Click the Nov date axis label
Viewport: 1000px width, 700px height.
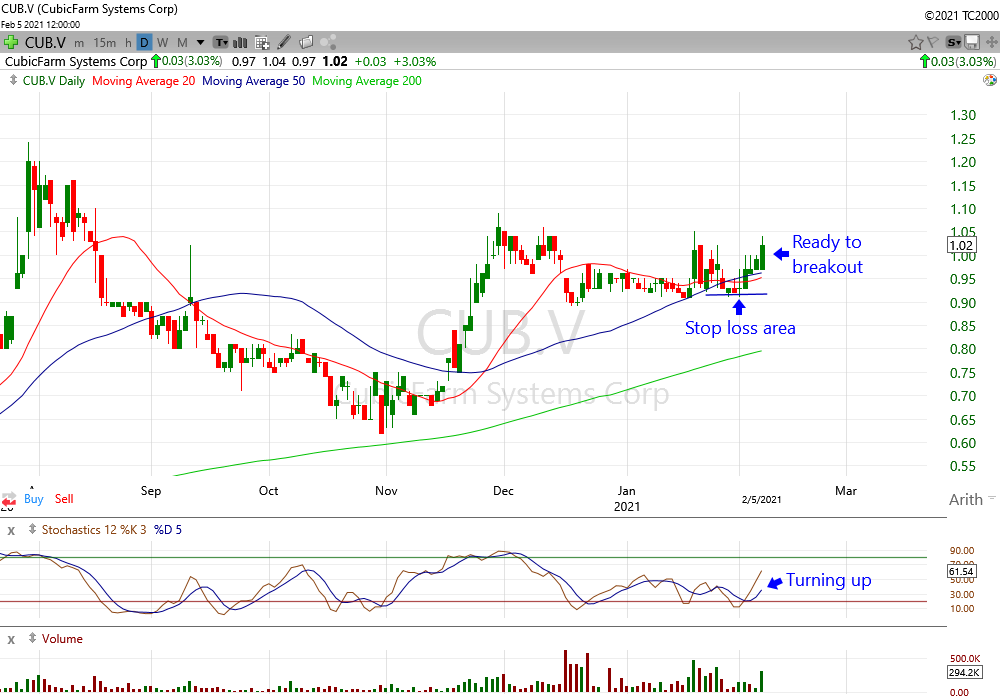[386, 491]
